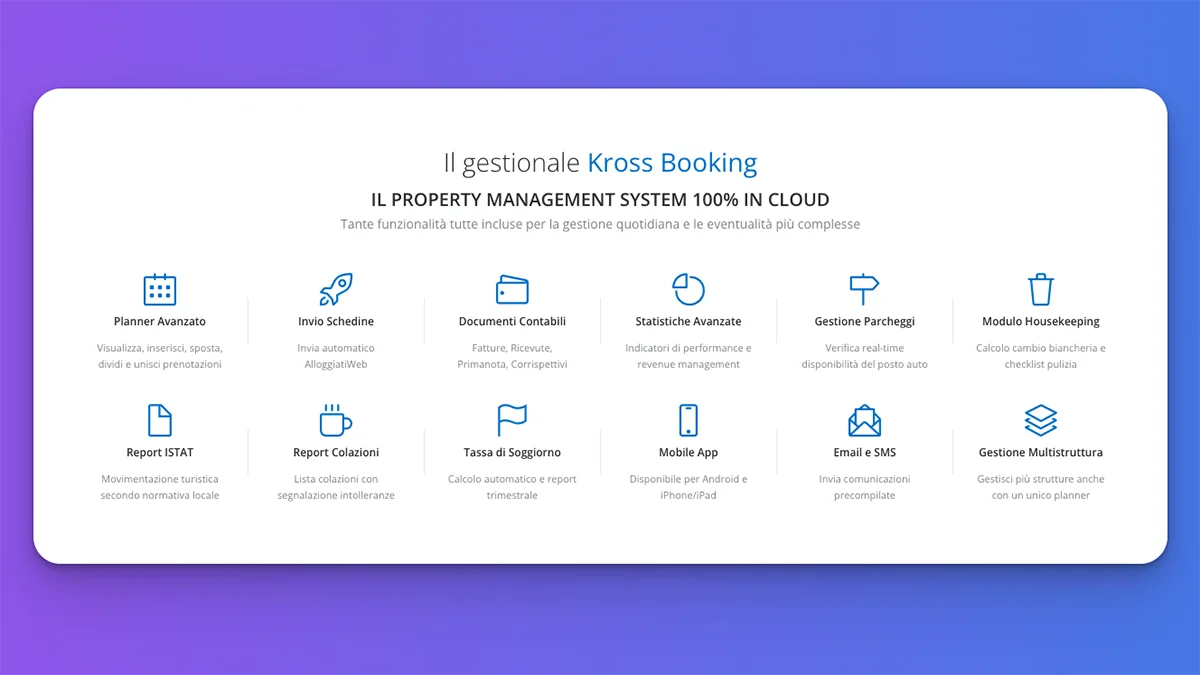
Task: Select the Report ISTAT label
Action: pyautogui.click(x=160, y=453)
